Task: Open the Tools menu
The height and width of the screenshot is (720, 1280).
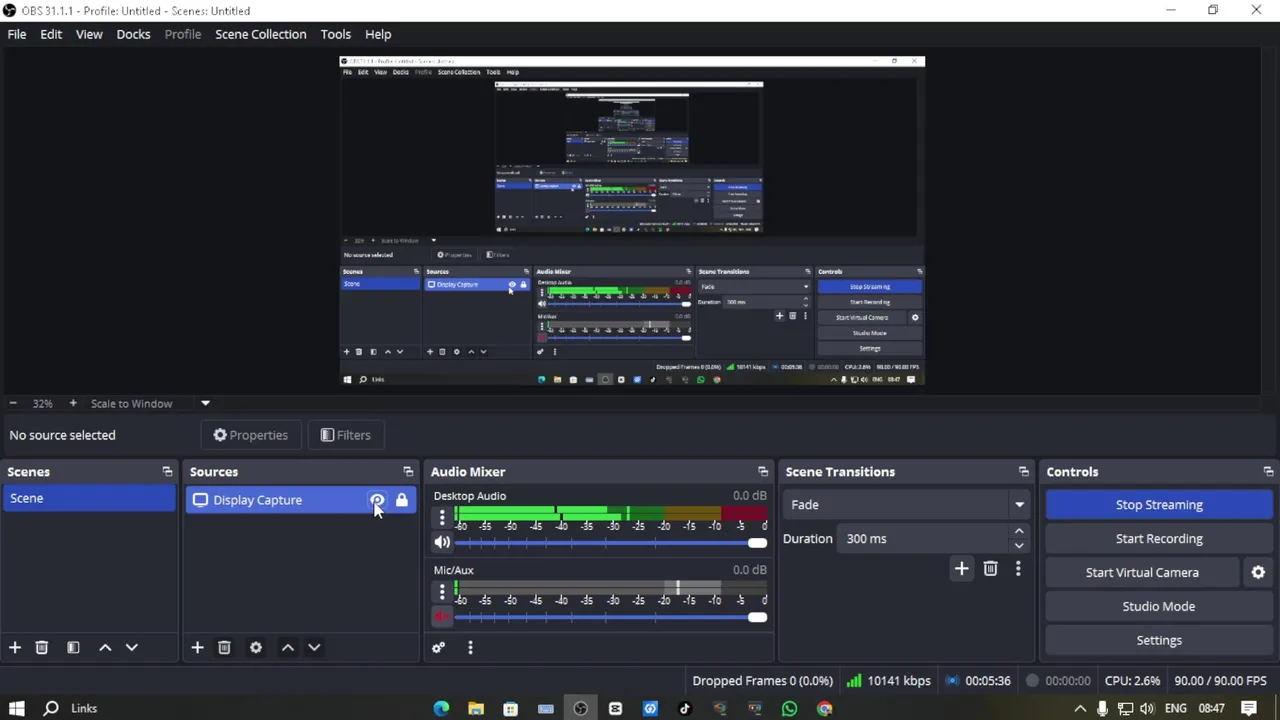Action: click(x=336, y=34)
